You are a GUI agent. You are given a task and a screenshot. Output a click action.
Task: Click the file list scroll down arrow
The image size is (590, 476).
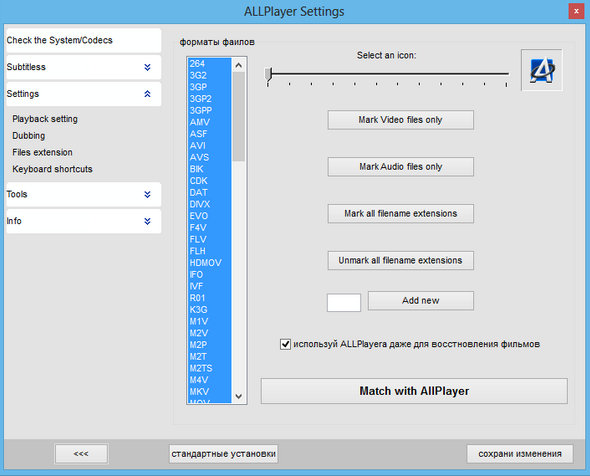(239, 396)
